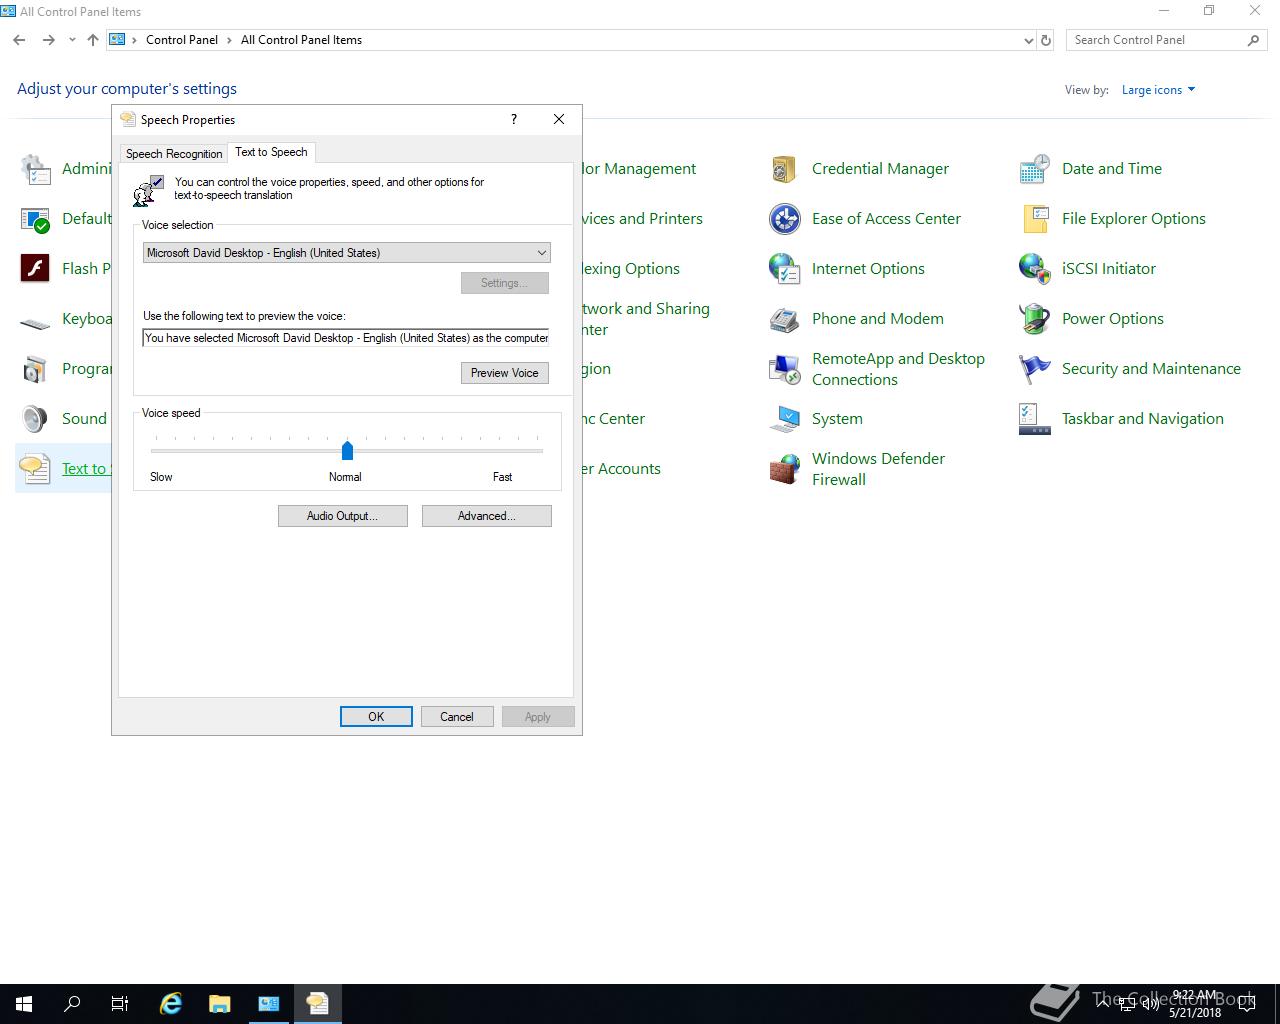1280x1024 pixels.
Task: Click the volume icon in system tray
Action: [x=1151, y=1004]
